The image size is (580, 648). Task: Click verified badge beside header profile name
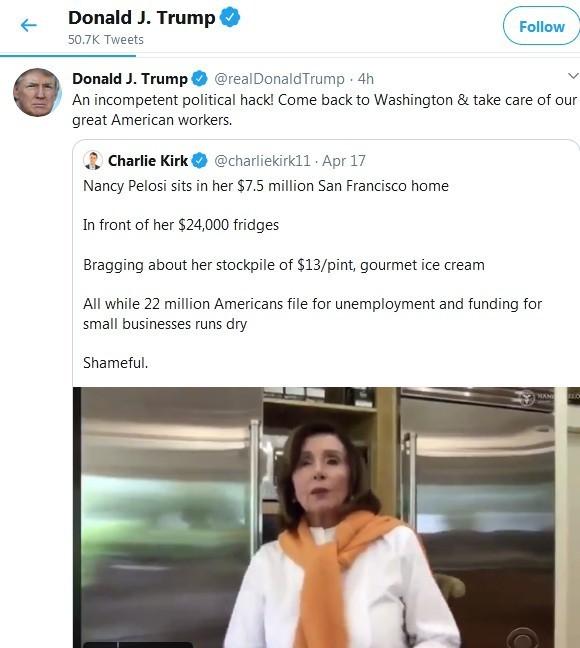pos(229,18)
